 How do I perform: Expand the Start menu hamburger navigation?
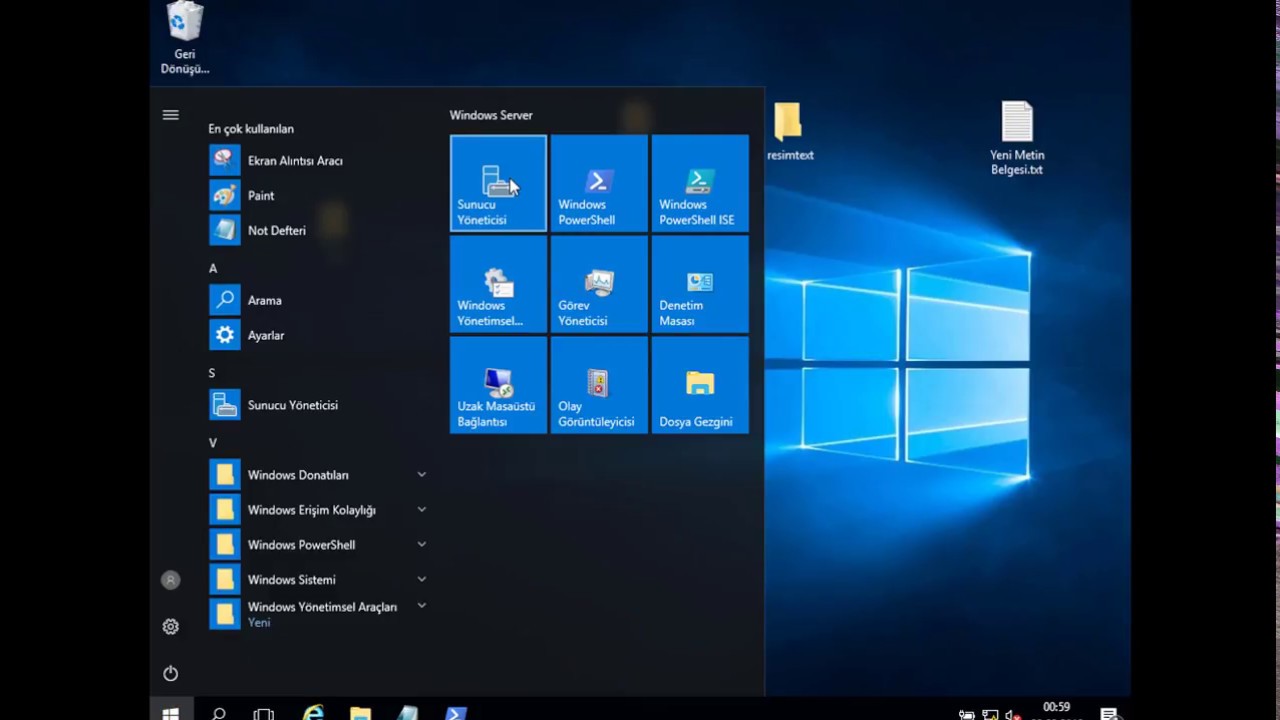pyautogui.click(x=171, y=115)
